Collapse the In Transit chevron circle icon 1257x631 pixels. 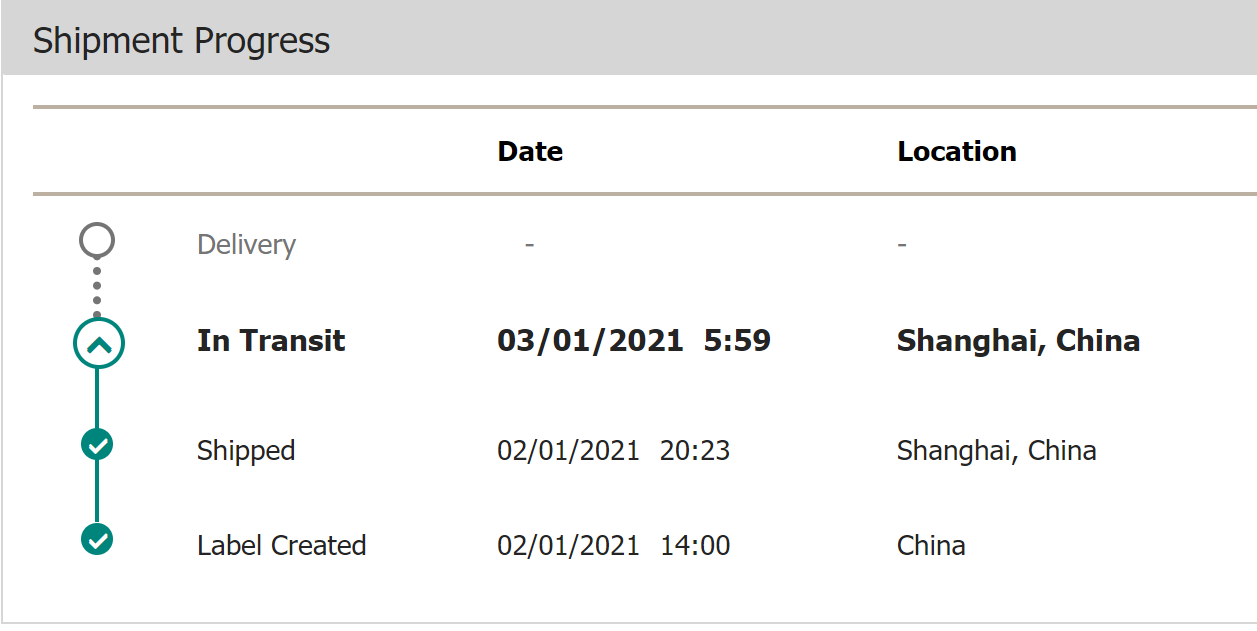click(x=98, y=343)
